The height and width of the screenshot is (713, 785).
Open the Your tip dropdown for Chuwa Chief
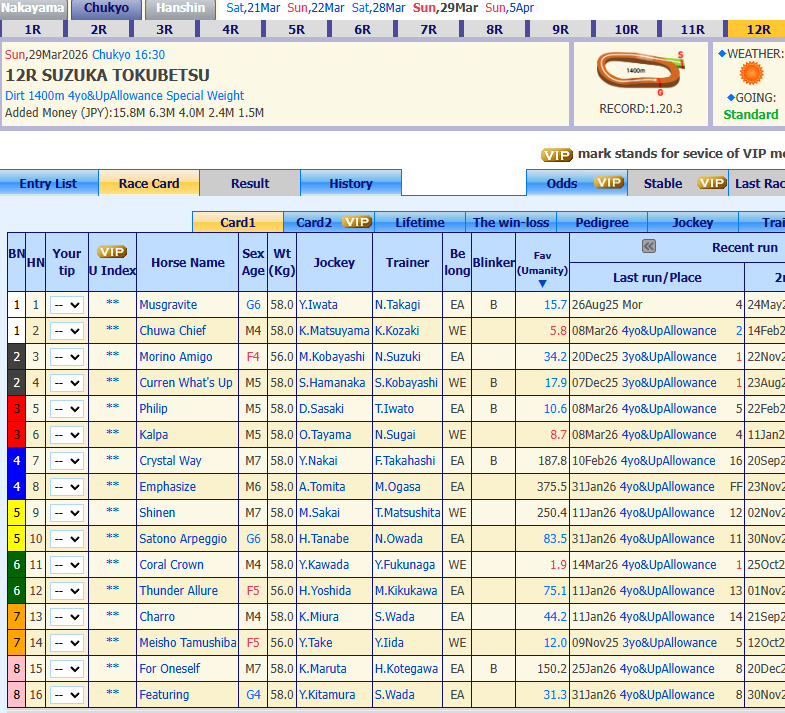tap(67, 330)
